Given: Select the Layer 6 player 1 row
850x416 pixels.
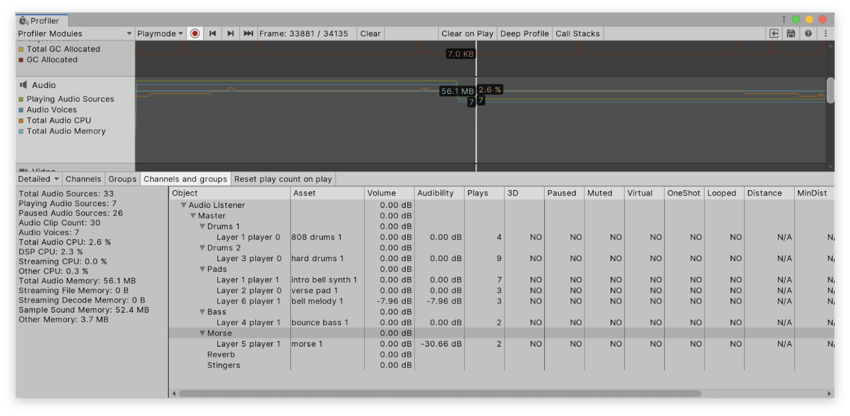Looking at the screenshot, I should 248,301.
